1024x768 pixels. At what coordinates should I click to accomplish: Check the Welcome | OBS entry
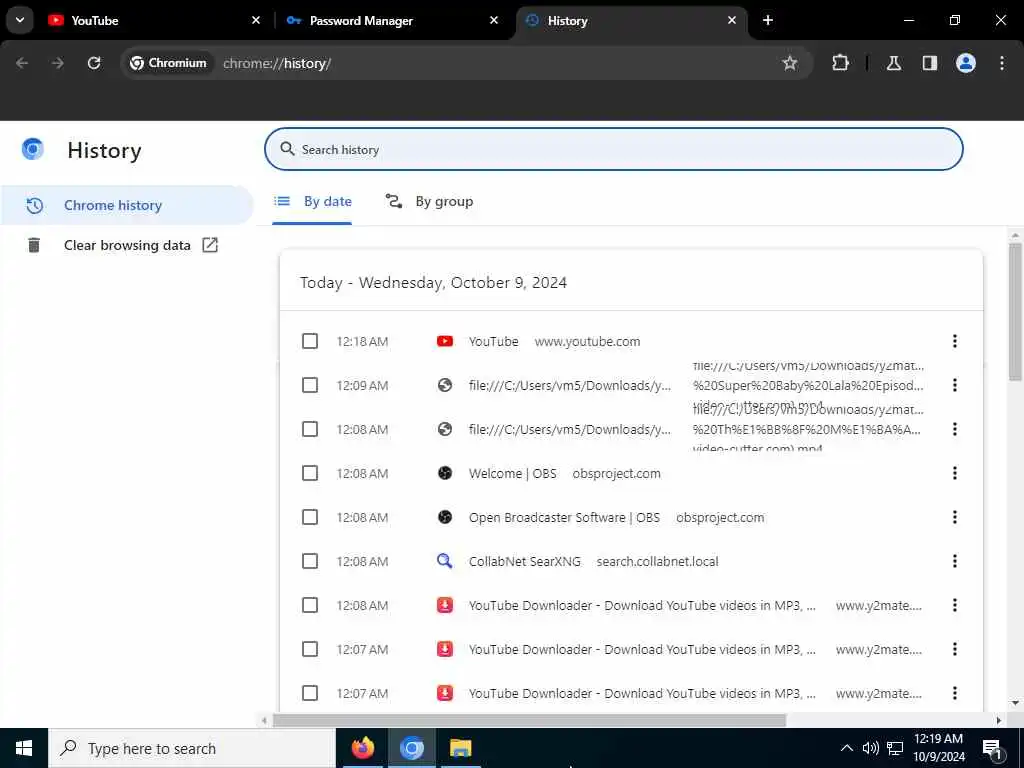[310, 473]
